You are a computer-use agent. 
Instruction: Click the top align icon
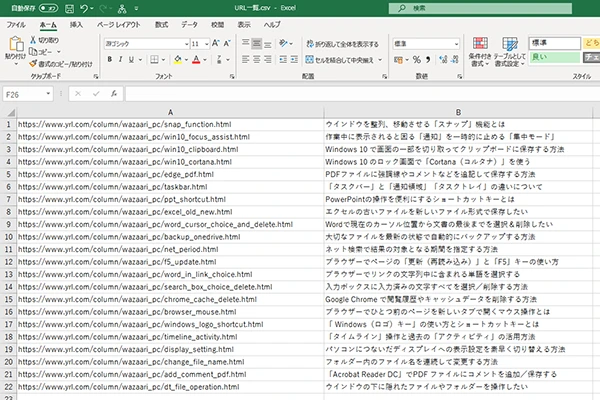246,43
